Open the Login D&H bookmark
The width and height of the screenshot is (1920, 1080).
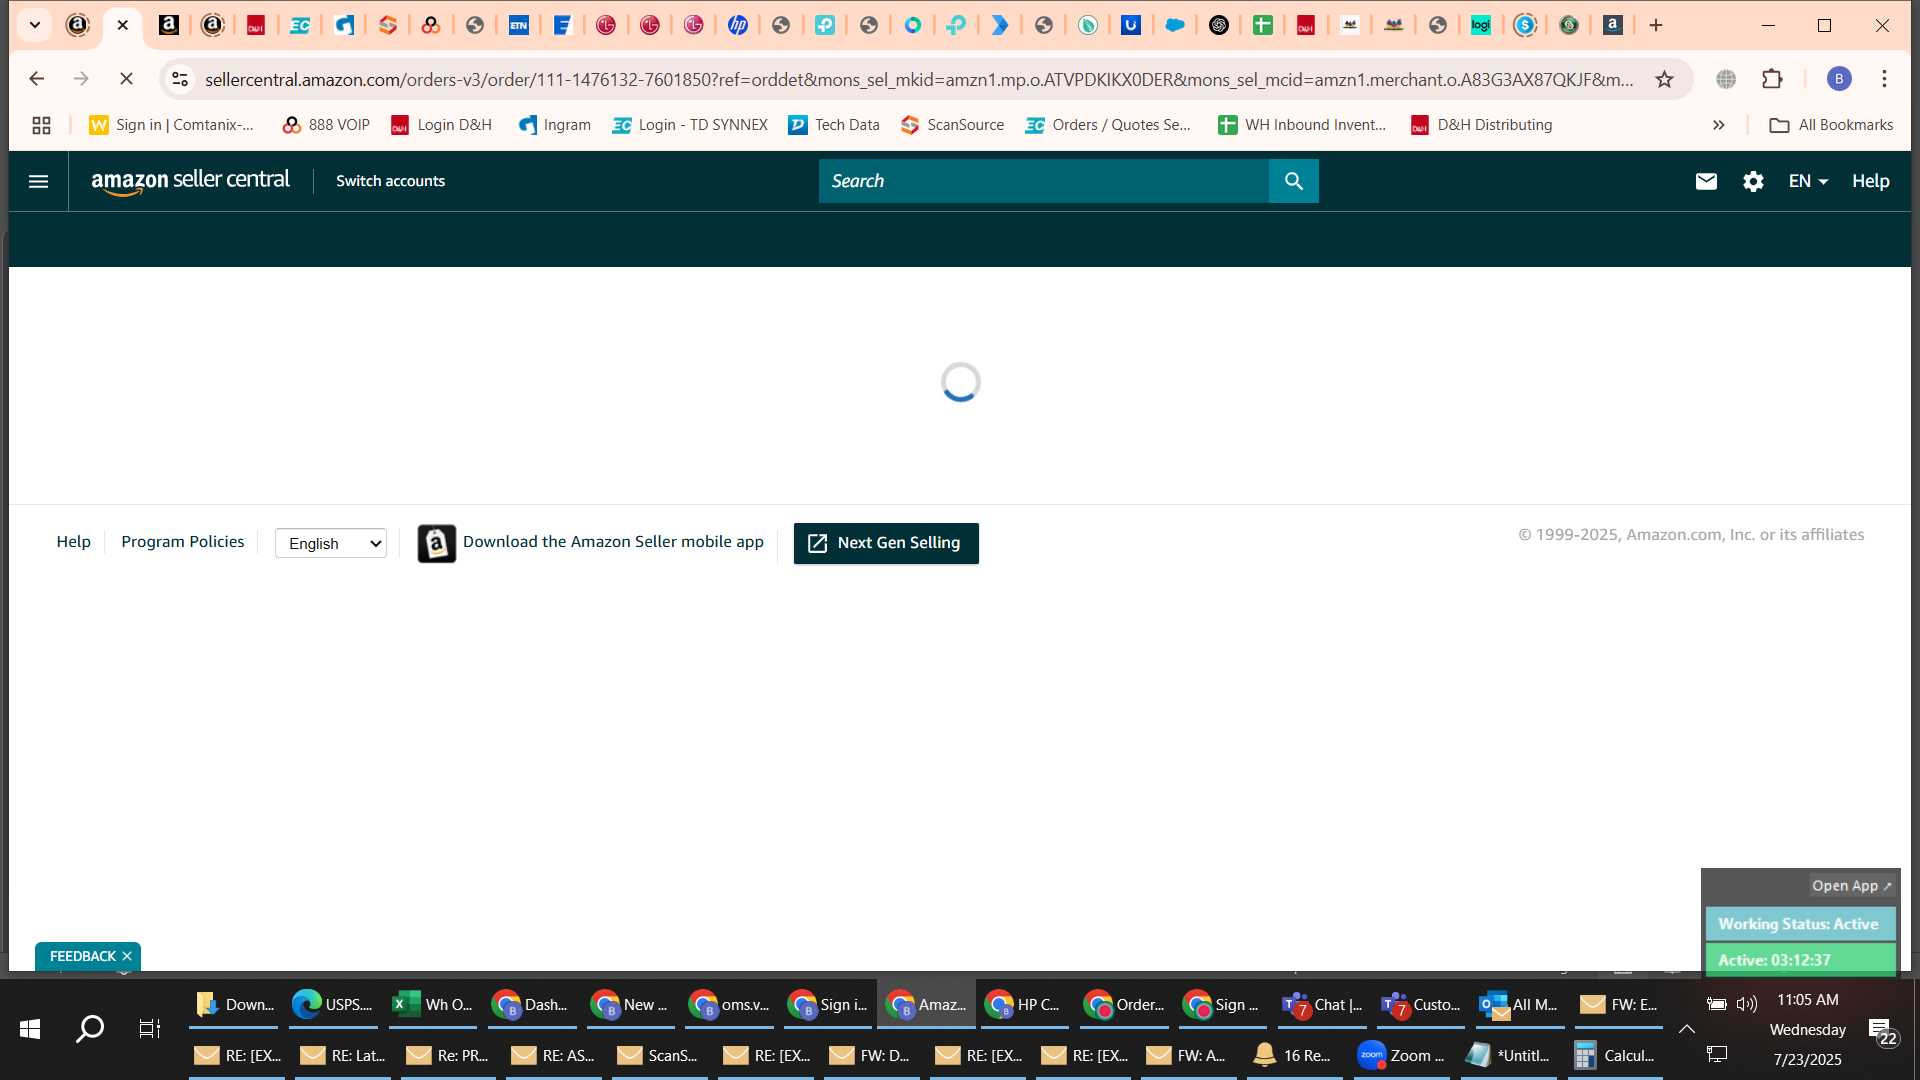(441, 125)
